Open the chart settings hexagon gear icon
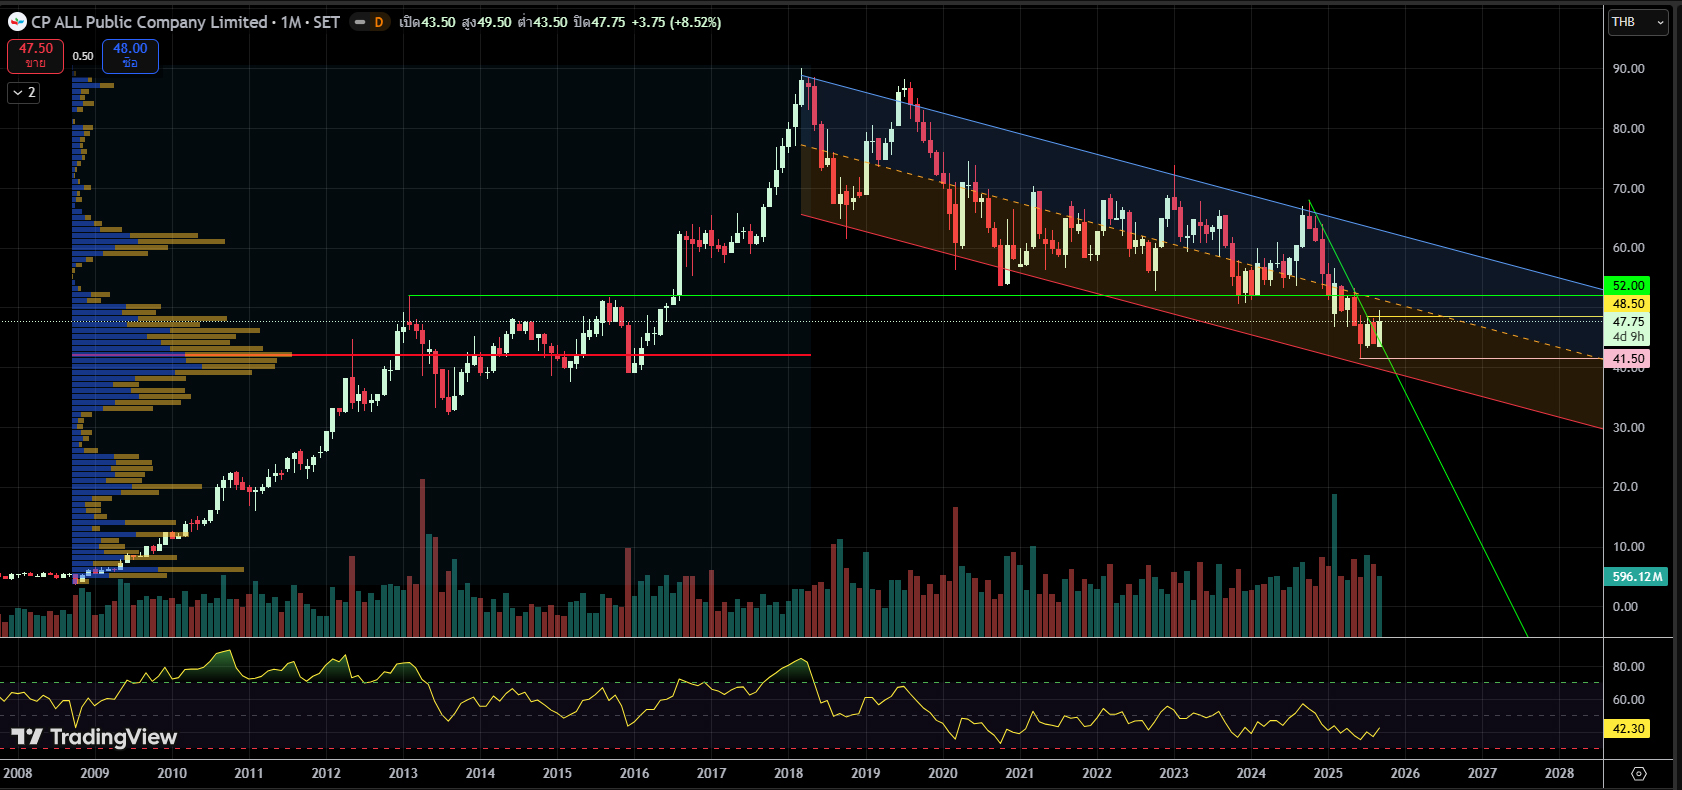The width and height of the screenshot is (1682, 790). 1638,773
